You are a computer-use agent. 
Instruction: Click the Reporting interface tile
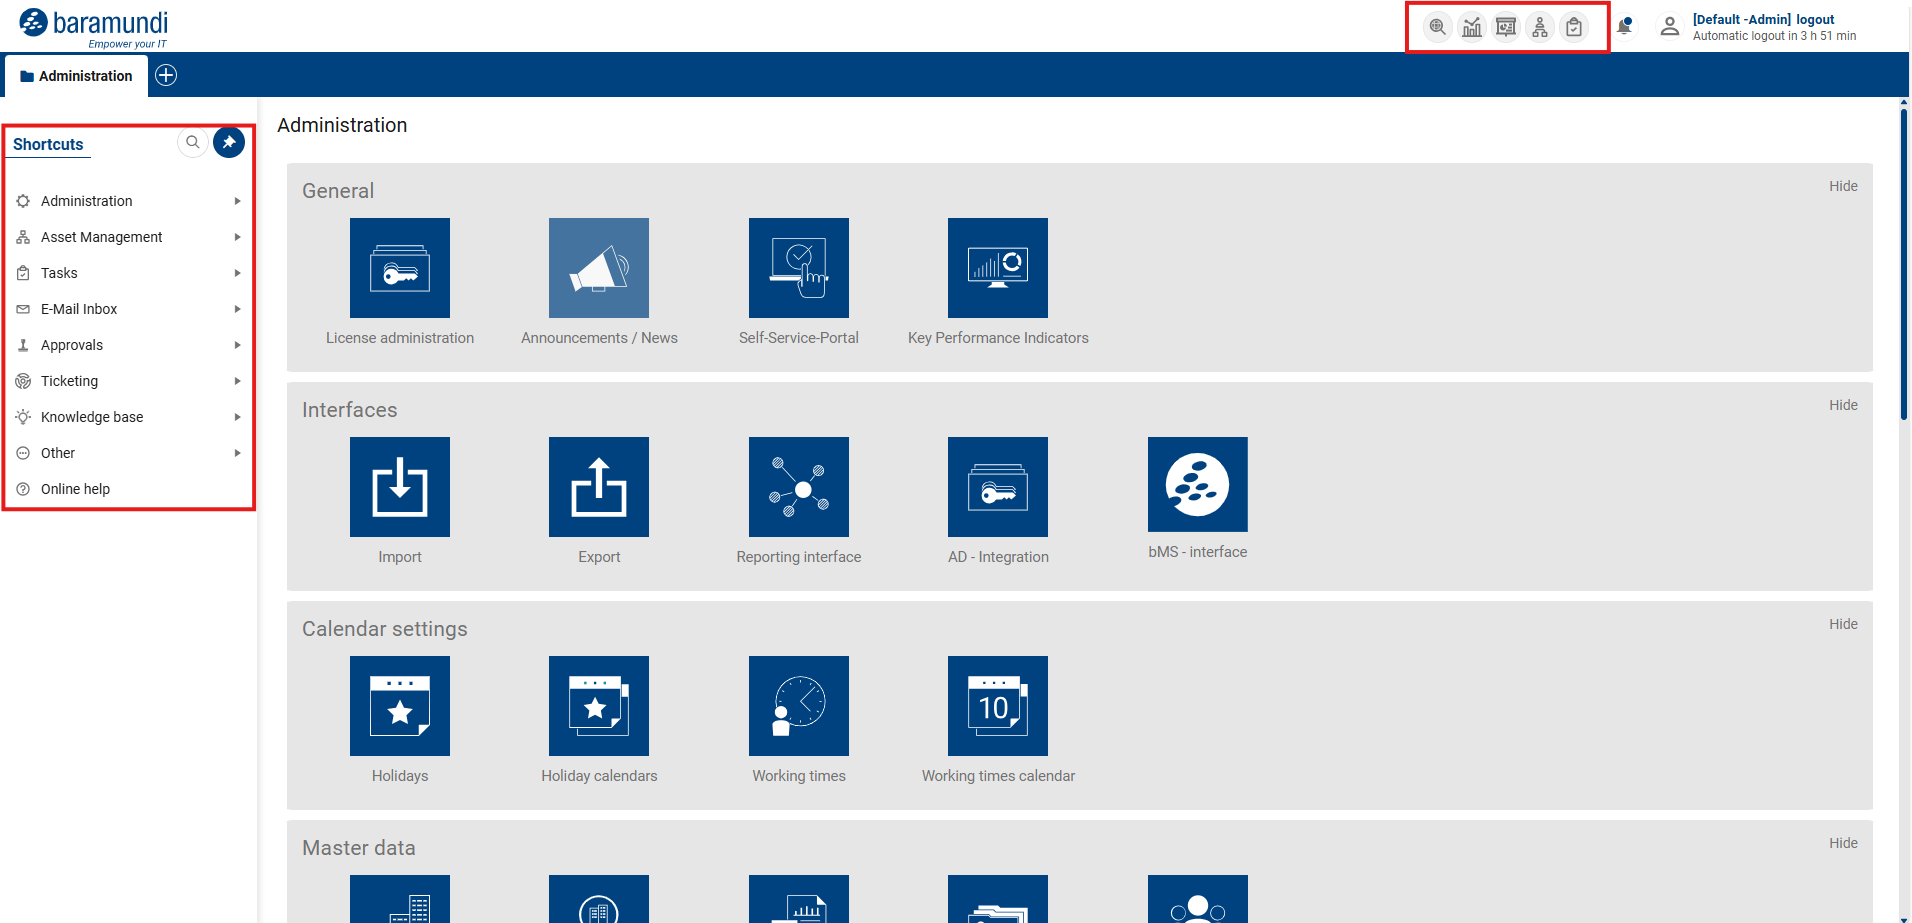tap(798, 487)
